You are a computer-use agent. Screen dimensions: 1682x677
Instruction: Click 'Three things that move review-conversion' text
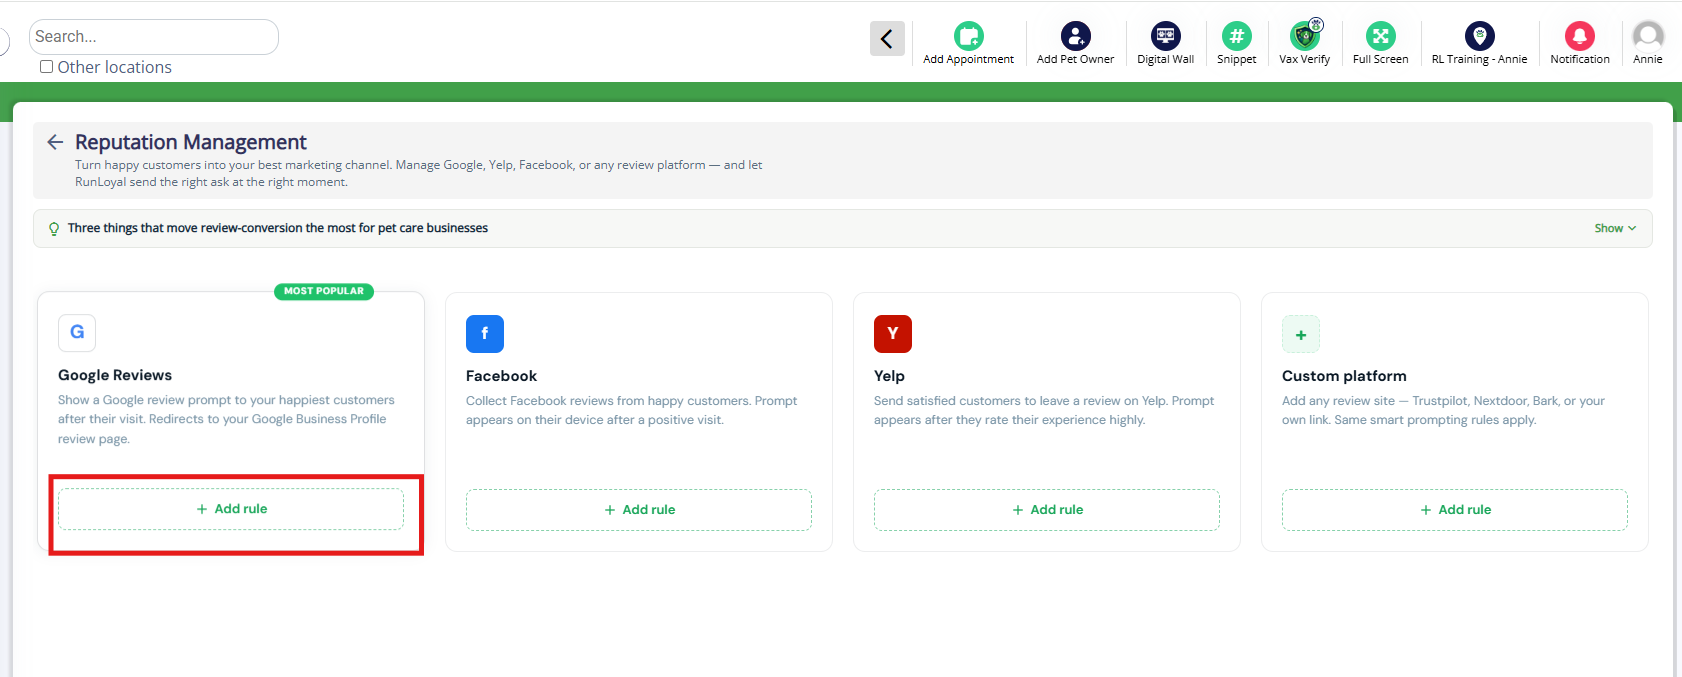pyautogui.click(x=278, y=228)
